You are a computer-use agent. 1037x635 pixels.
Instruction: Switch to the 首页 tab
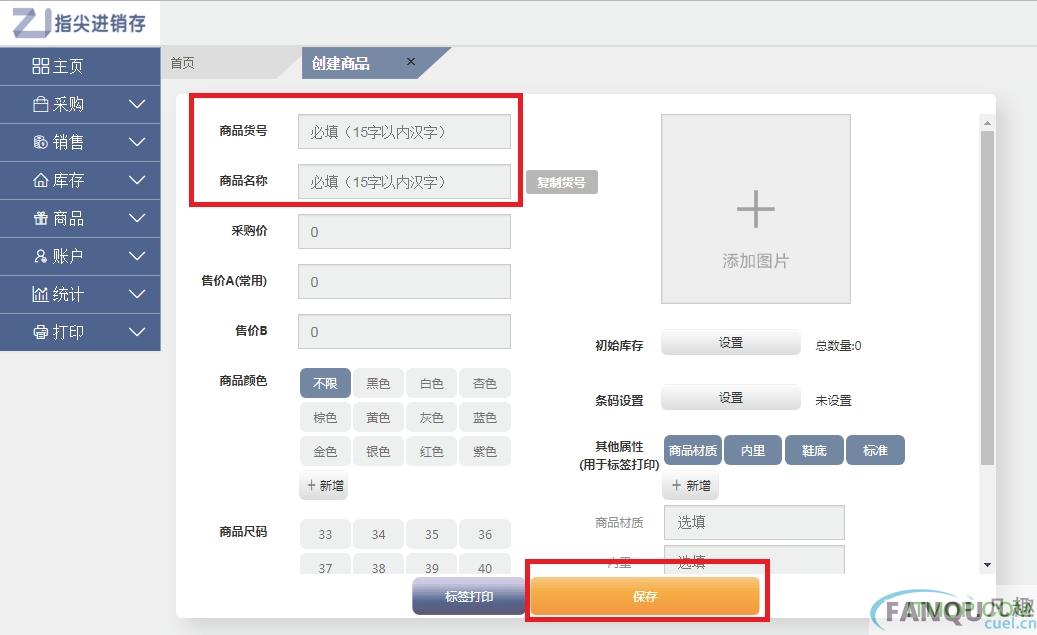click(183, 63)
